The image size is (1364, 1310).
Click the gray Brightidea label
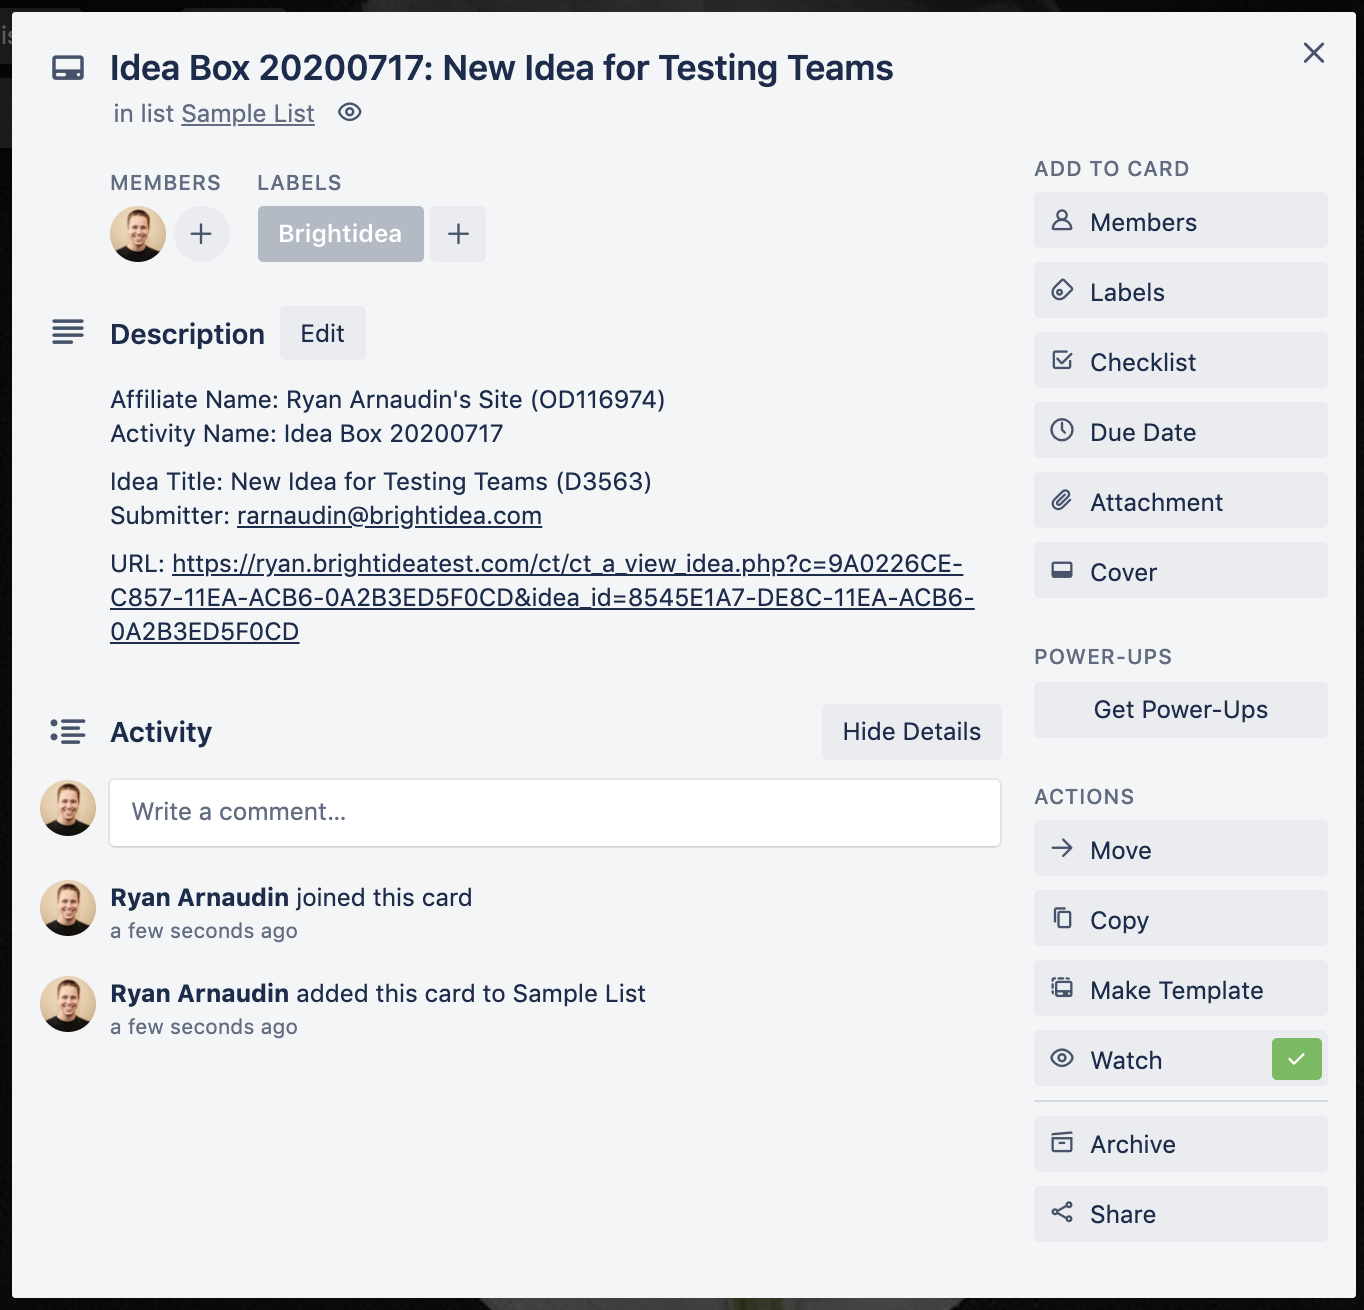pos(341,234)
